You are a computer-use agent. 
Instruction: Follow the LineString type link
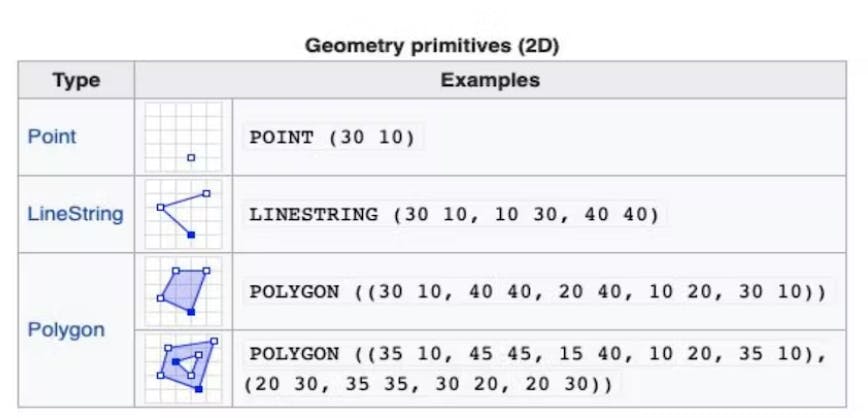[x=76, y=214]
